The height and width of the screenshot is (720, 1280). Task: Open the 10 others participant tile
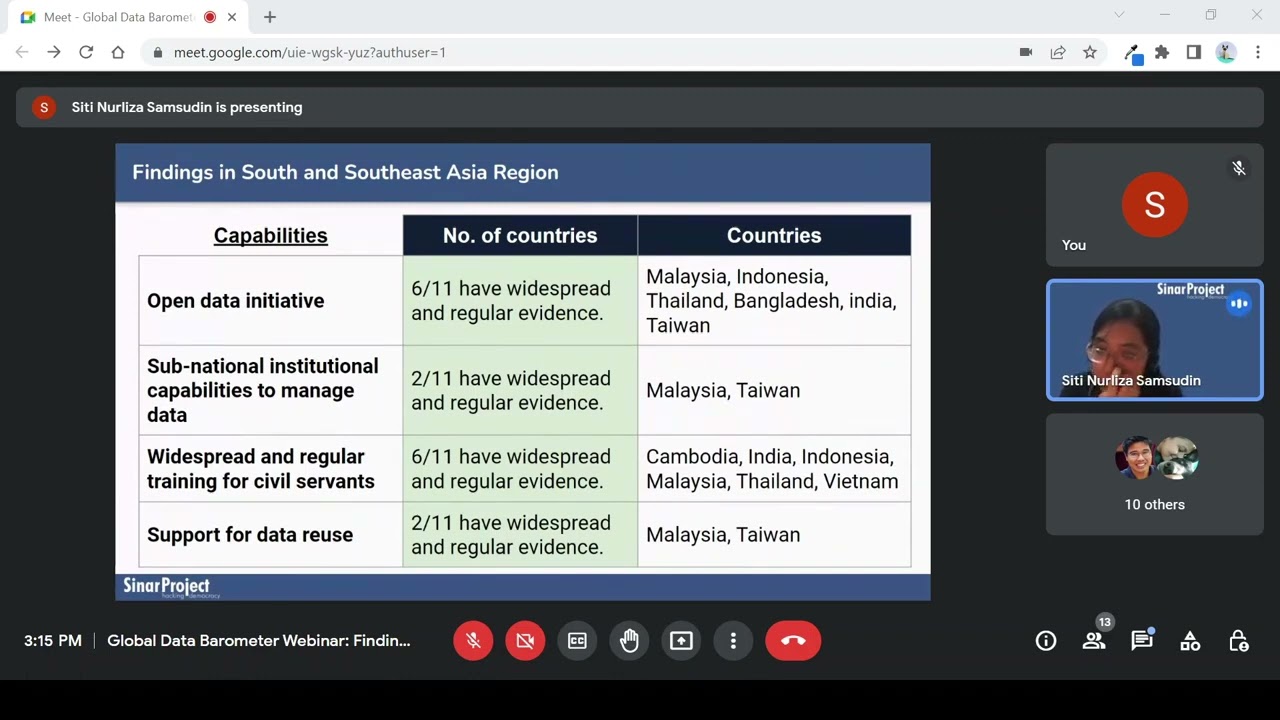point(1155,474)
